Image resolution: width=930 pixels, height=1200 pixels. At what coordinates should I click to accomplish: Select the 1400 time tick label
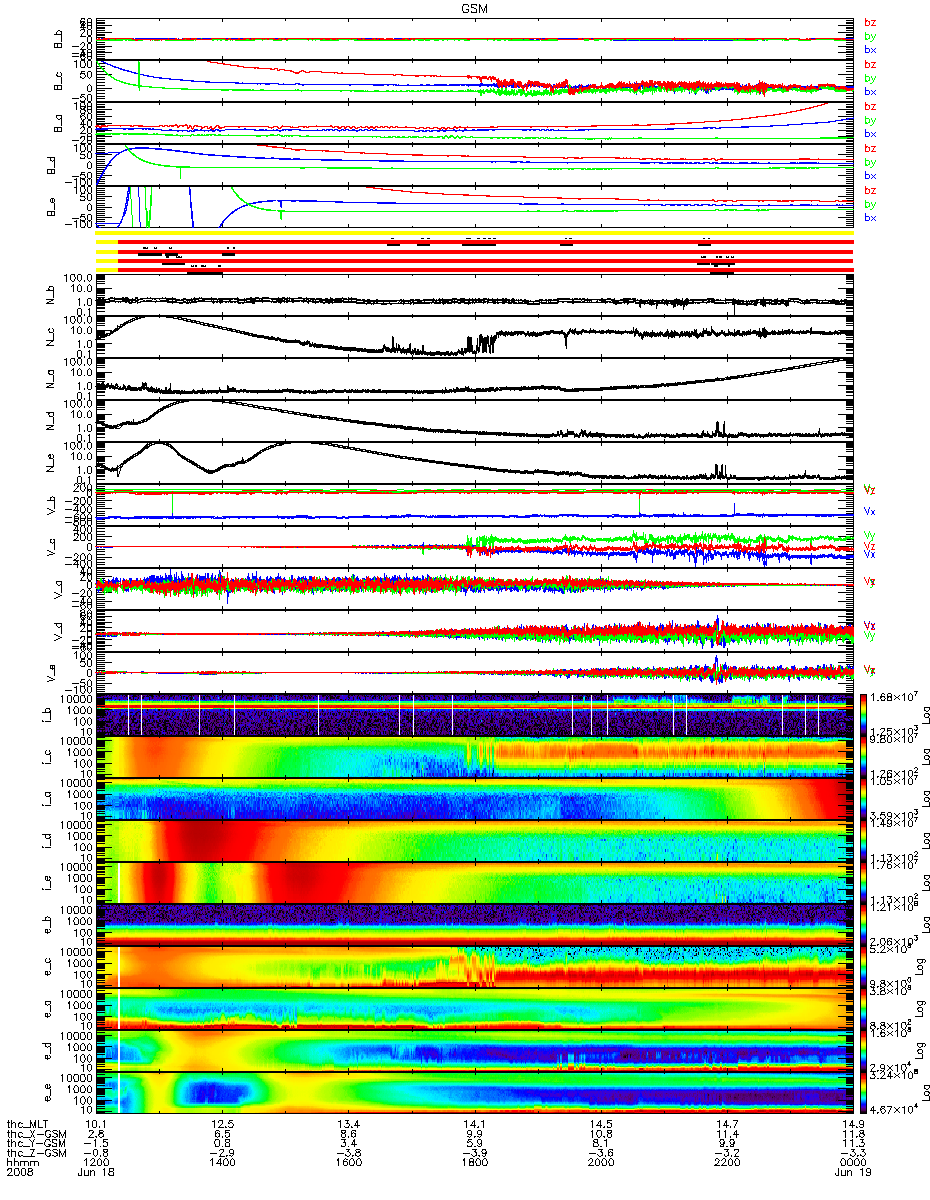pos(222,1164)
